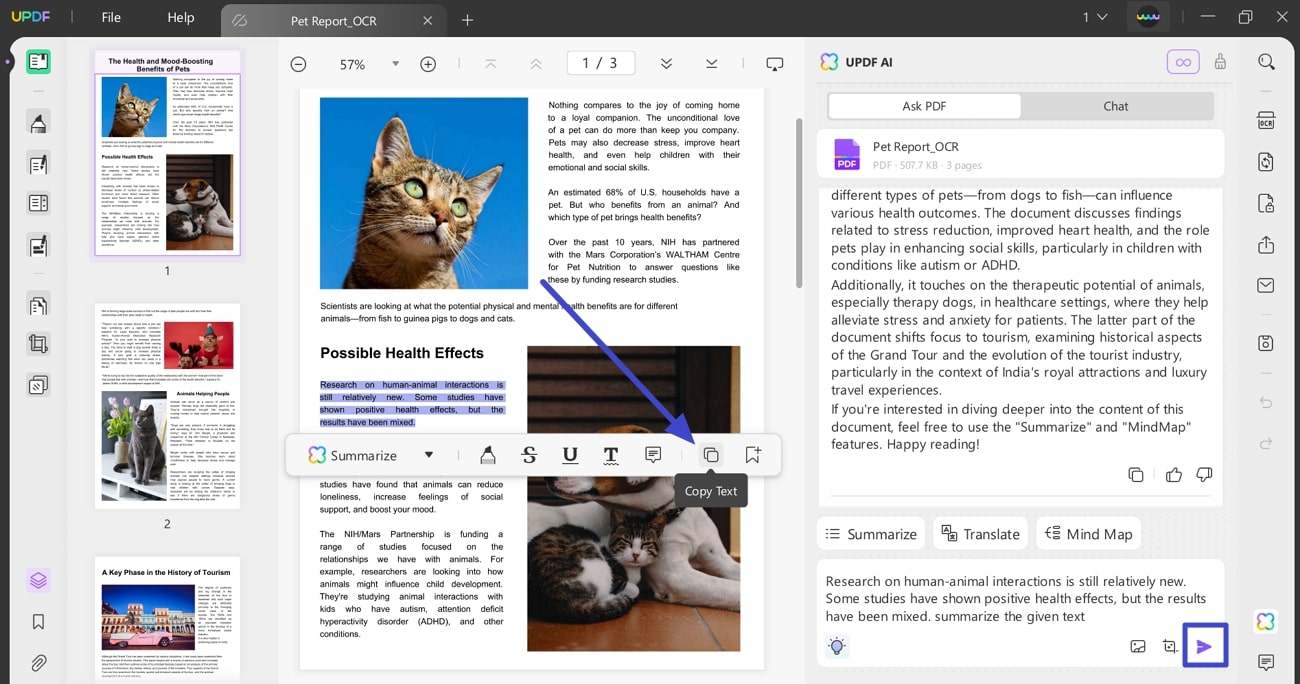1300x684 pixels.
Task: Open the File menu
Action: [110, 17]
